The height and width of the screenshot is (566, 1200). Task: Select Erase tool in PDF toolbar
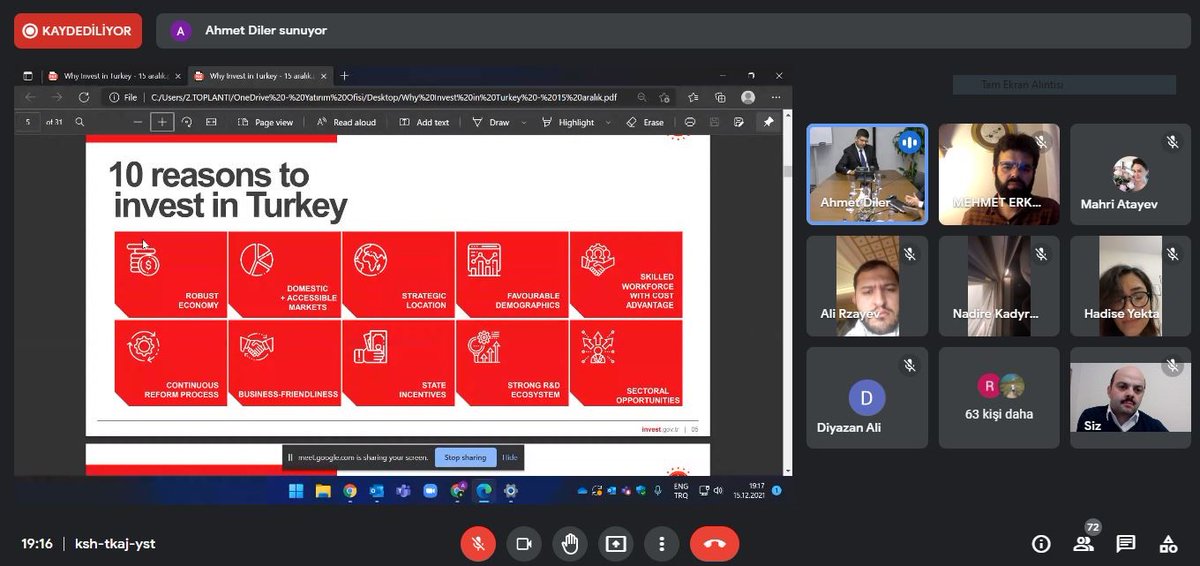pos(645,122)
